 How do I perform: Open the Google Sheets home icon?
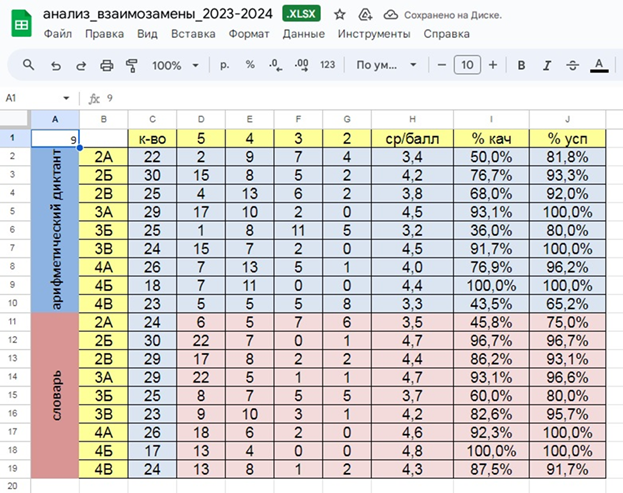tap(20, 22)
